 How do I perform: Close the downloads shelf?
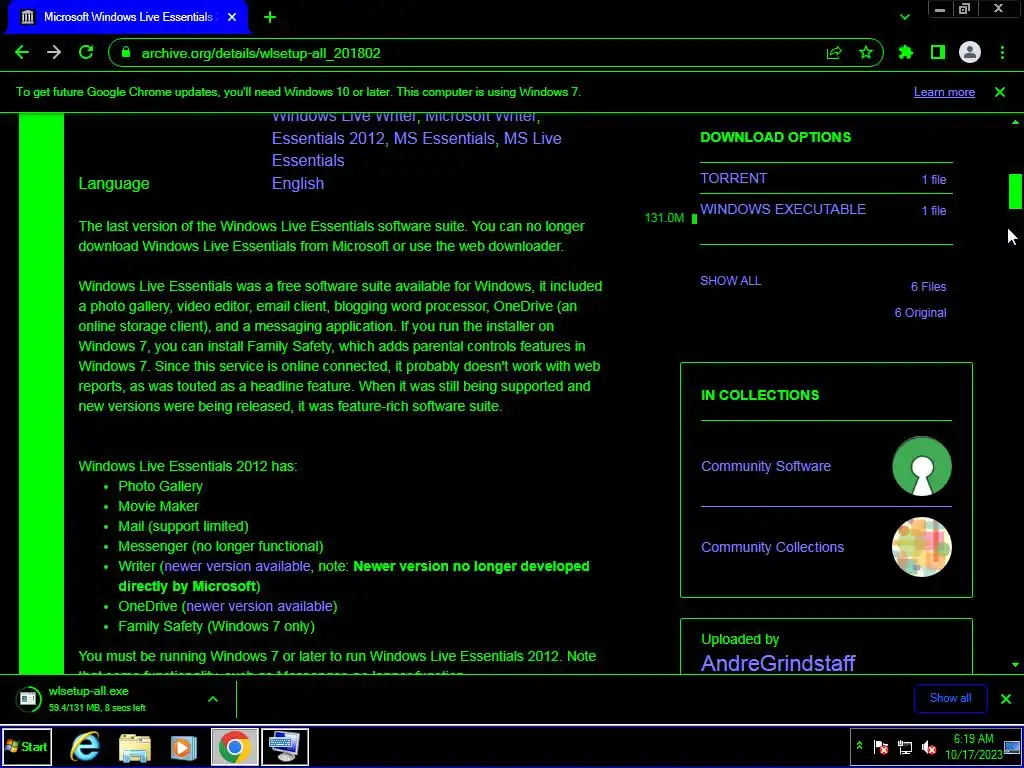[x=1006, y=699]
